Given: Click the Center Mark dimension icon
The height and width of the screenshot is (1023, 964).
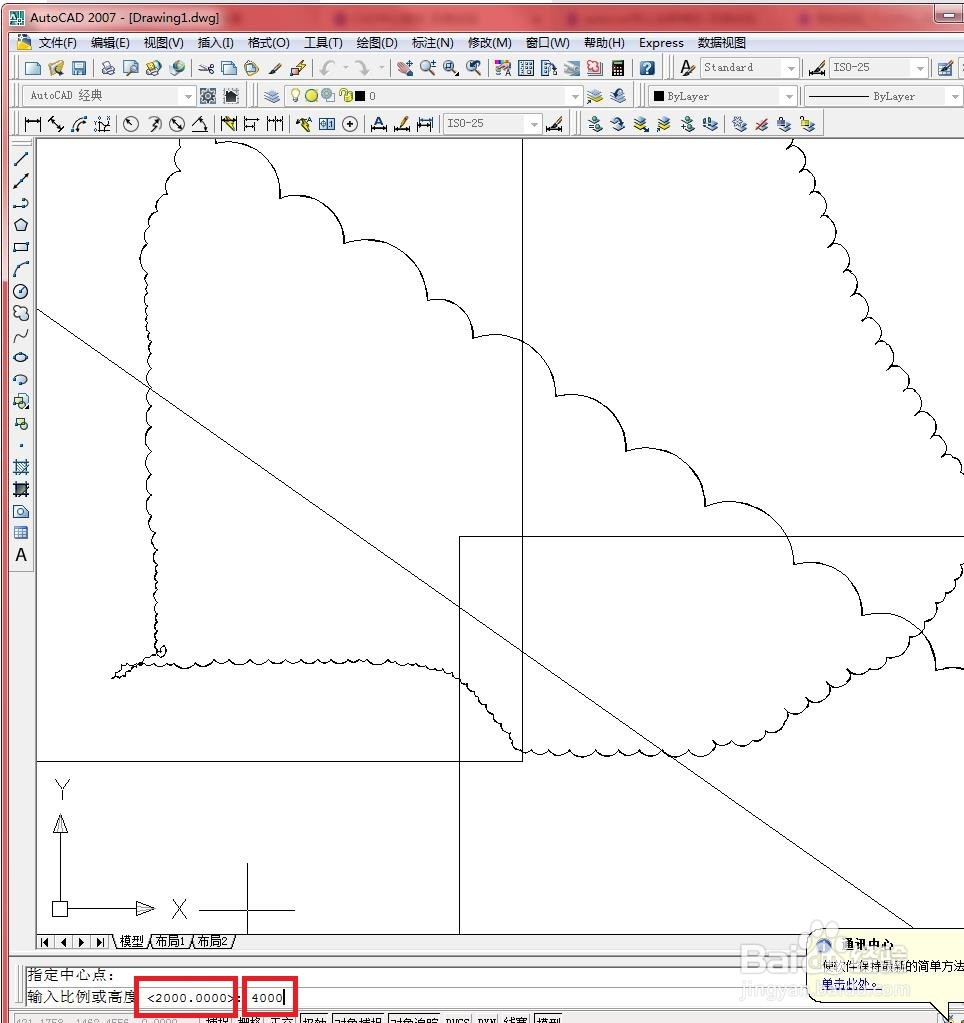Looking at the screenshot, I should click(350, 123).
